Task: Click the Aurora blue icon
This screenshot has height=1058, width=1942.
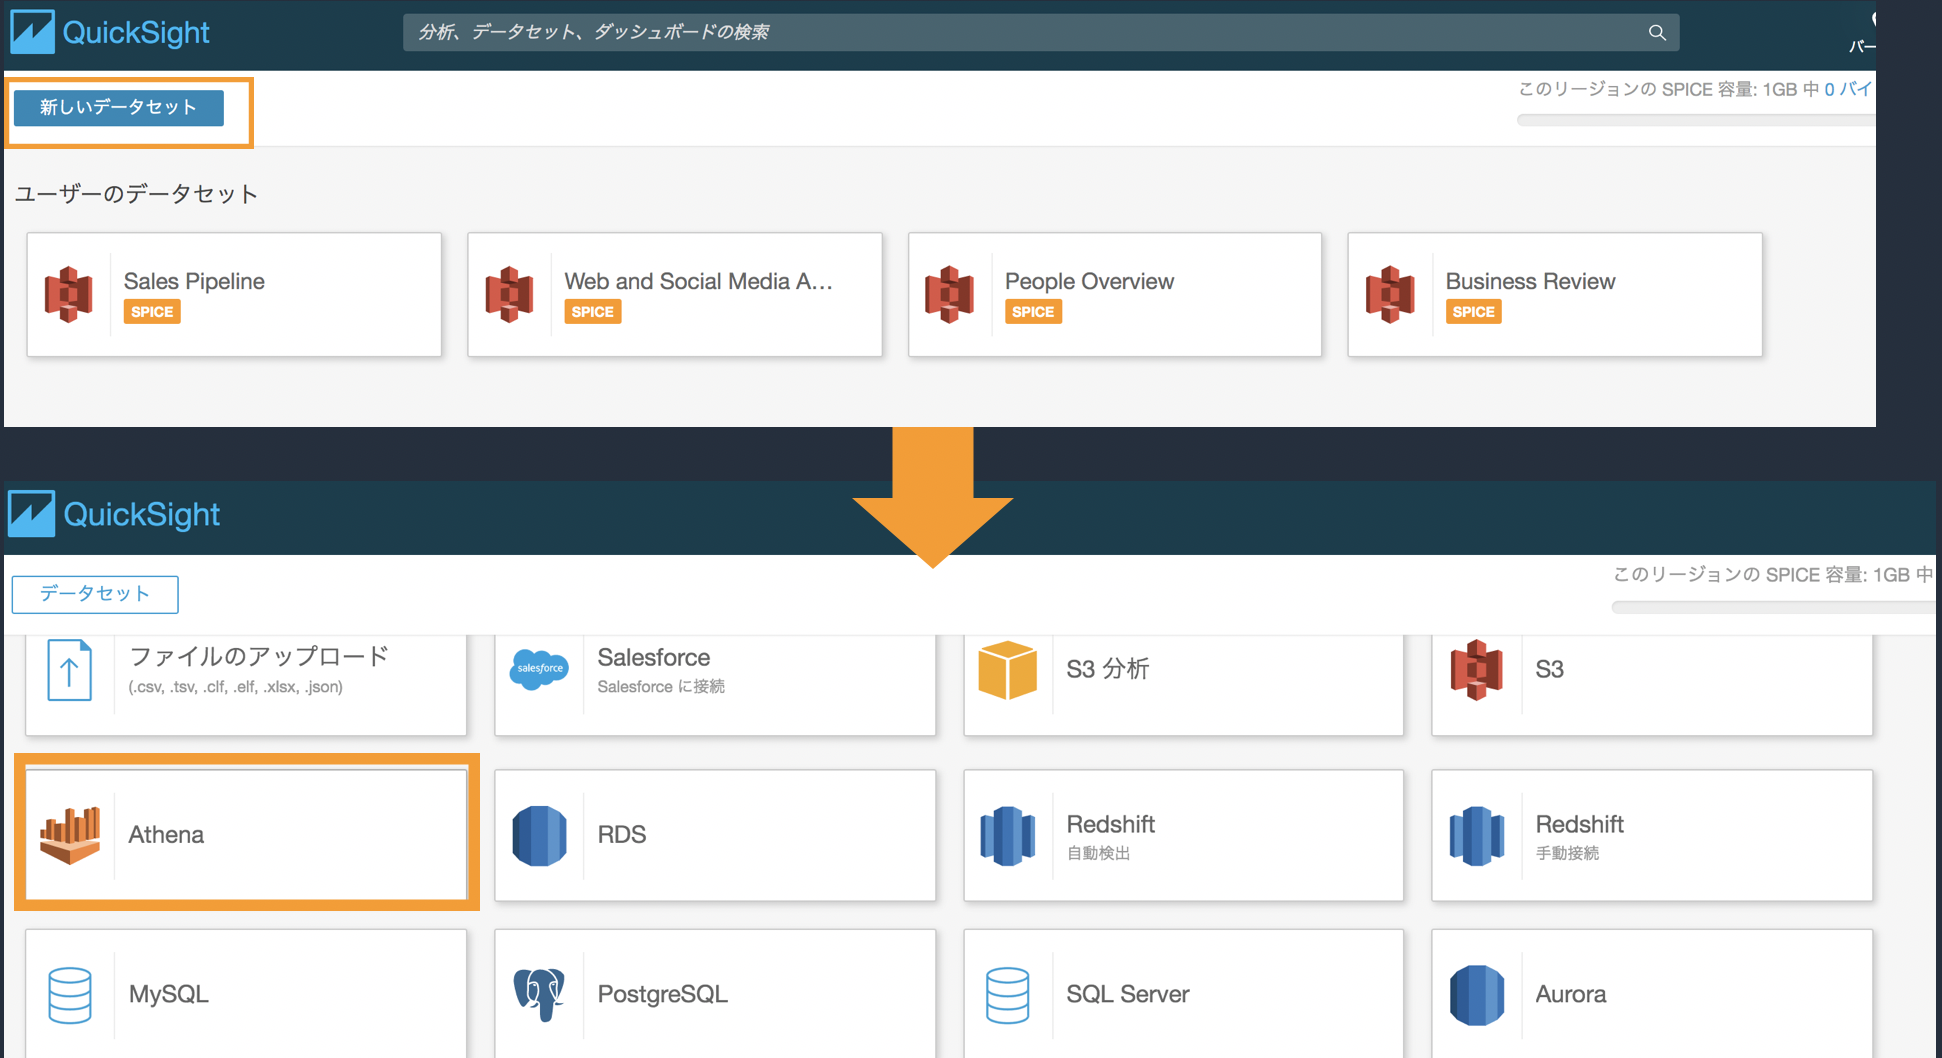Action: pos(1477,995)
